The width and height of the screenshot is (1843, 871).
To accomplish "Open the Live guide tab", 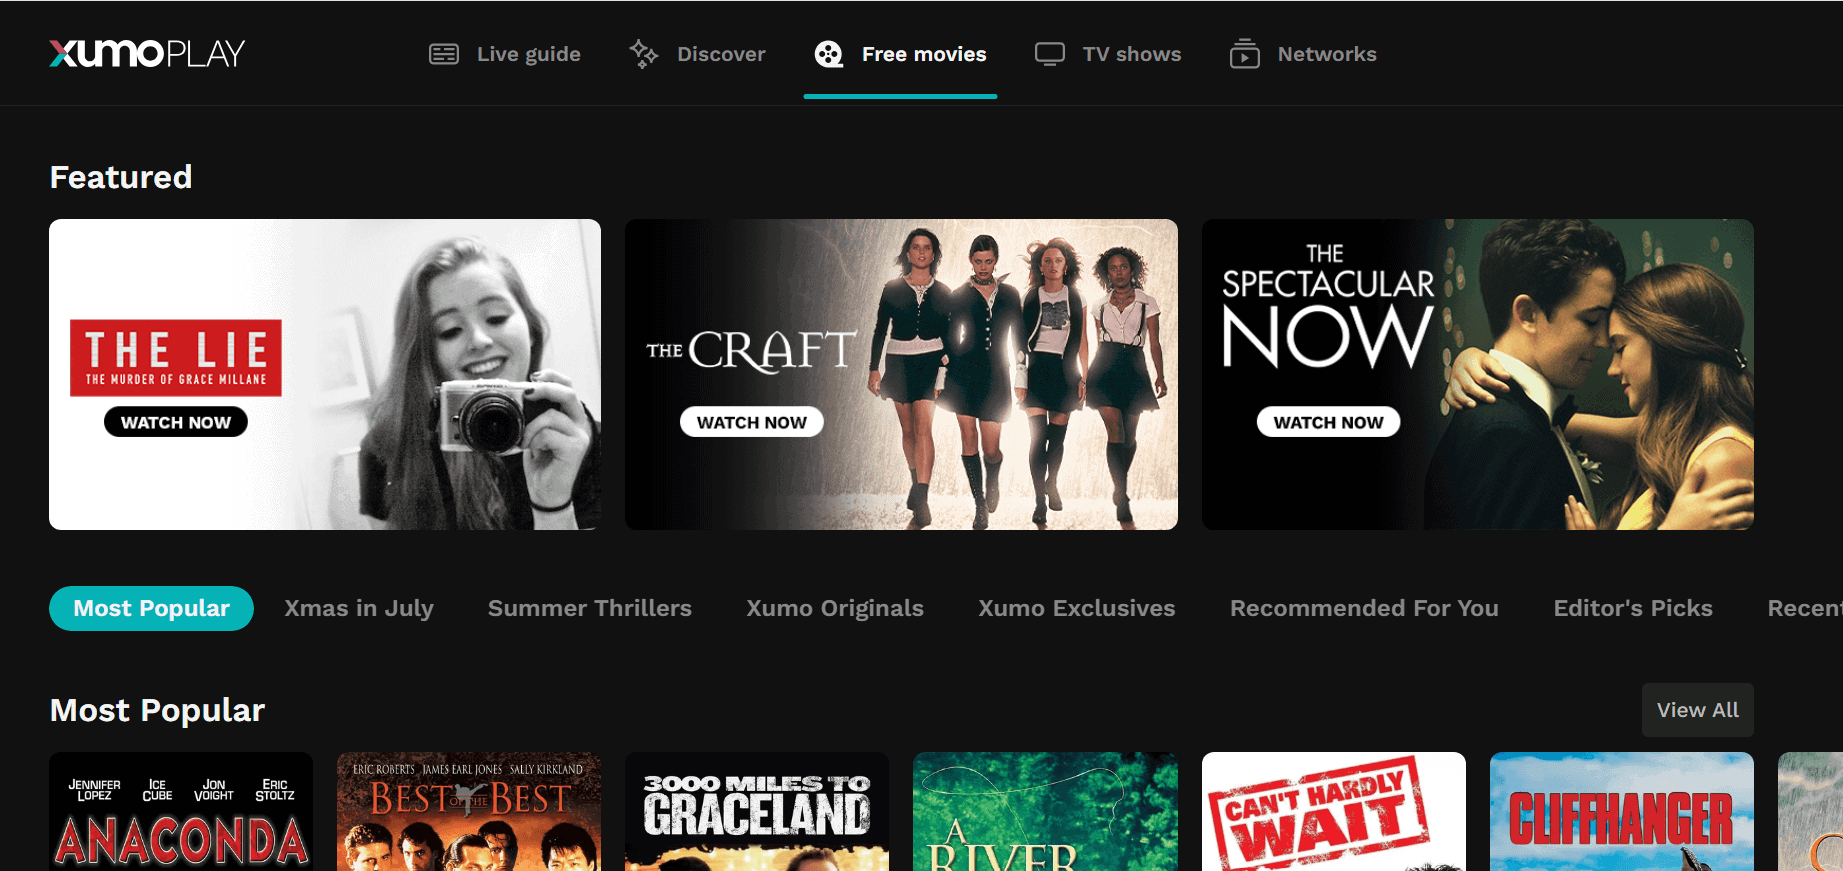I will coord(505,54).
